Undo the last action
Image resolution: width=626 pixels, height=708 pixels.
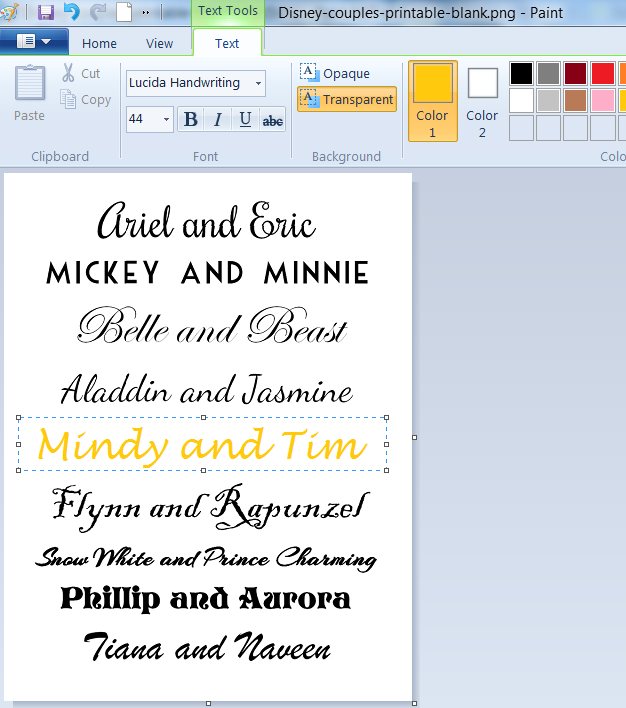pyautogui.click(x=72, y=13)
